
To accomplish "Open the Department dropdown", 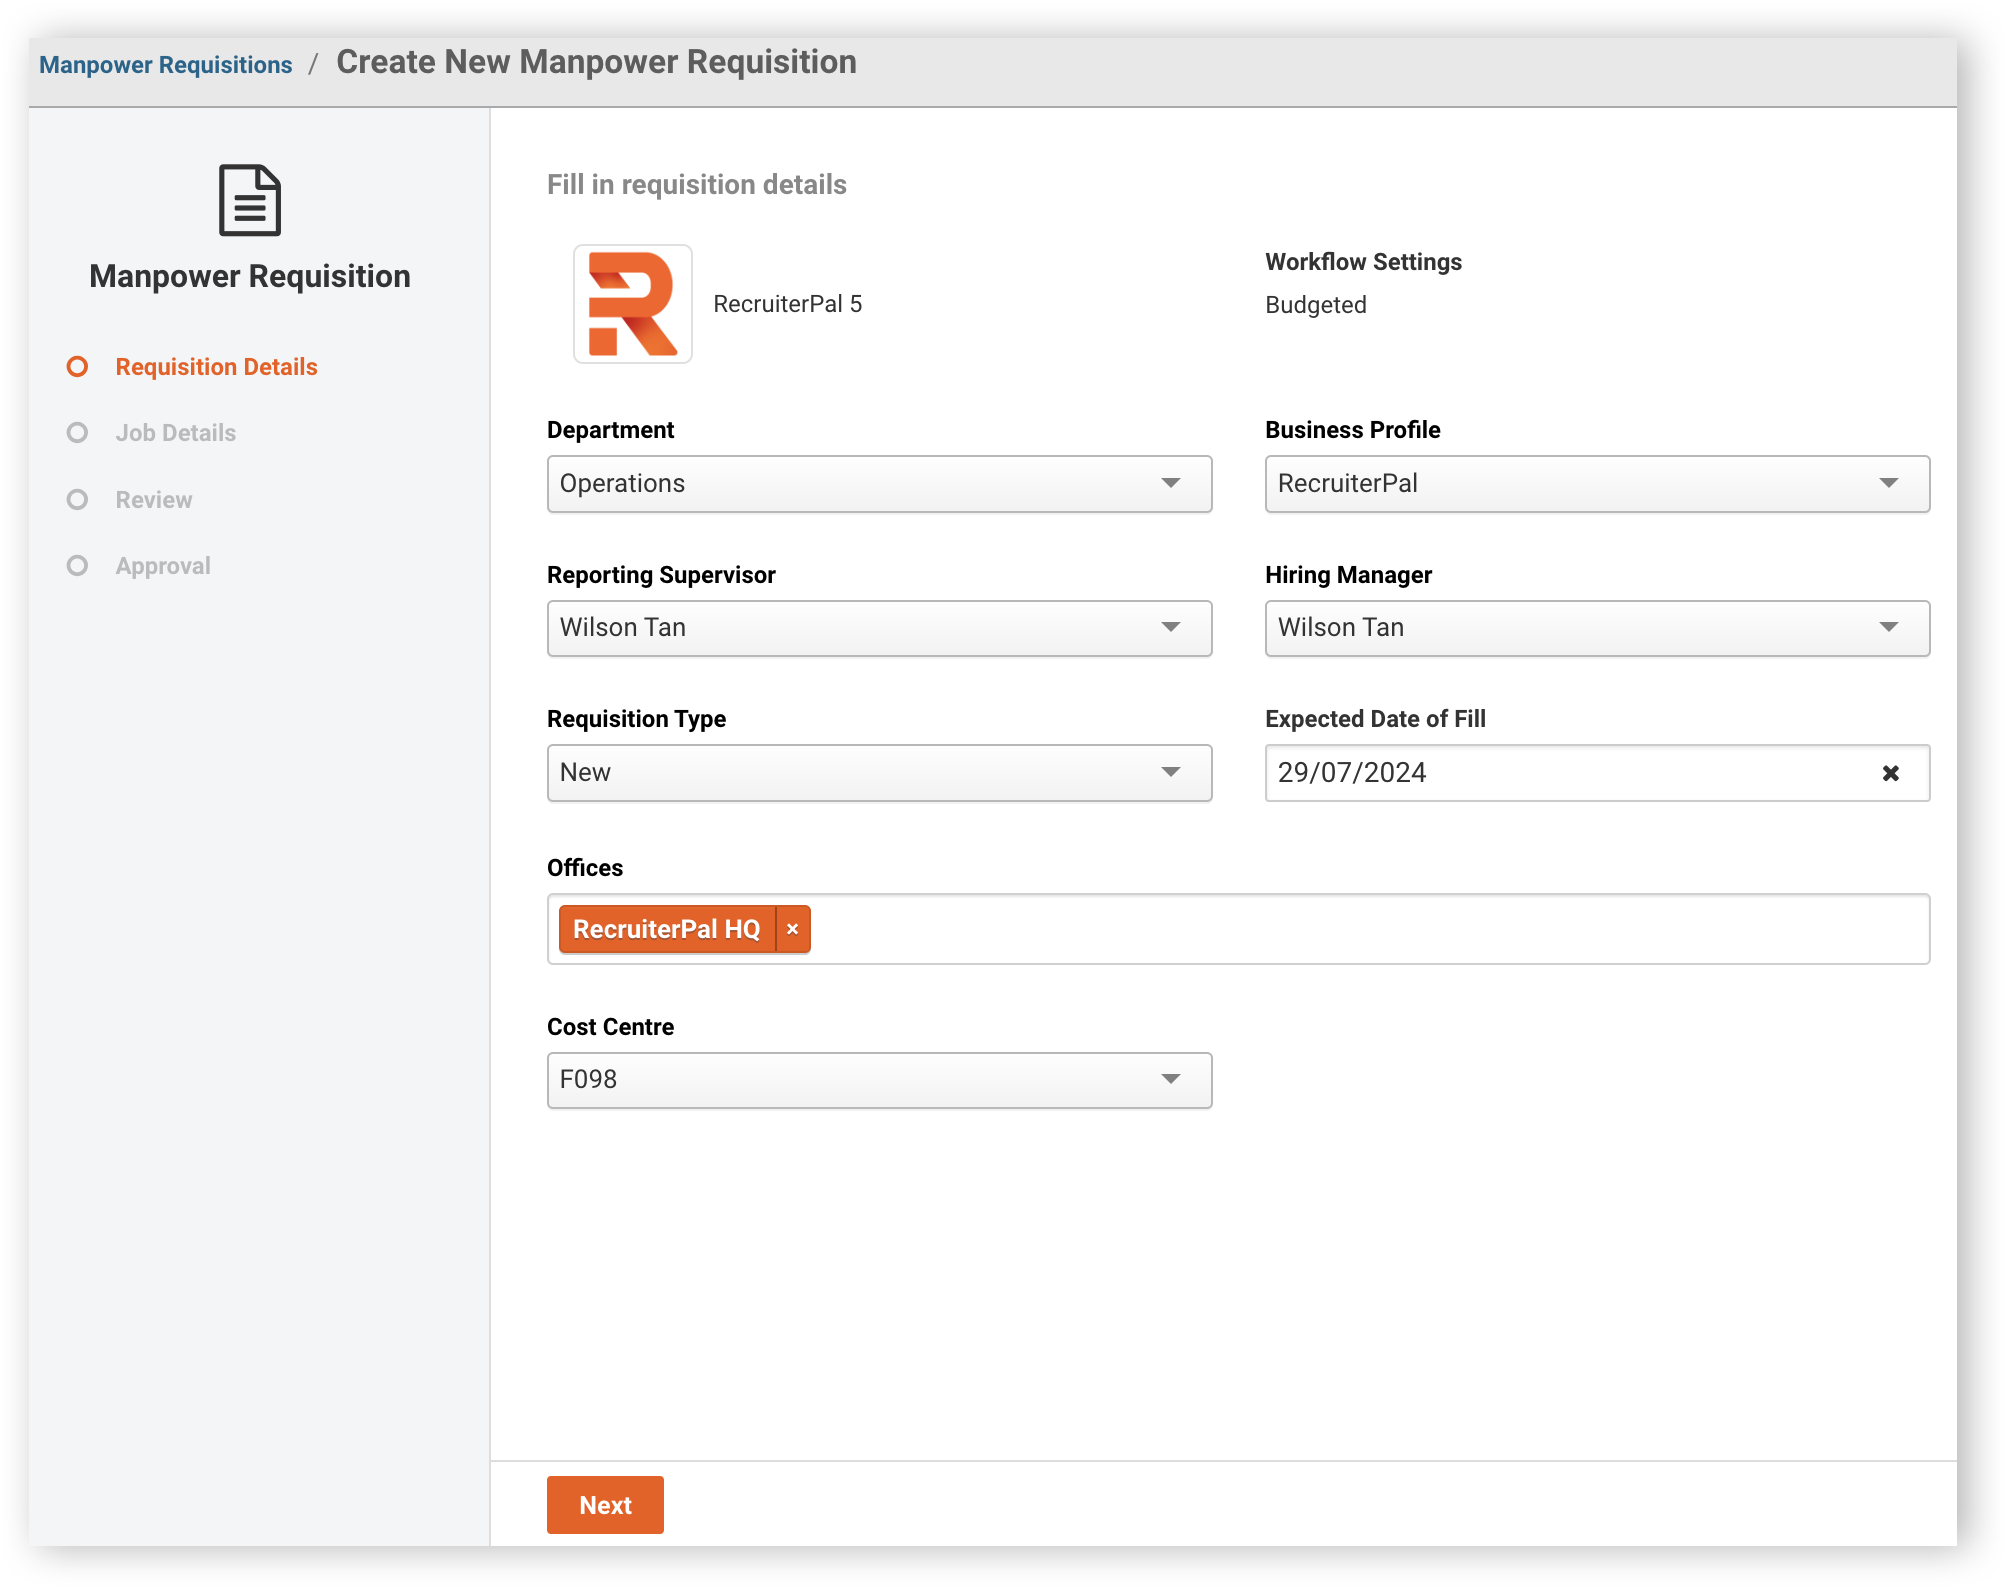I will pyautogui.click(x=879, y=484).
